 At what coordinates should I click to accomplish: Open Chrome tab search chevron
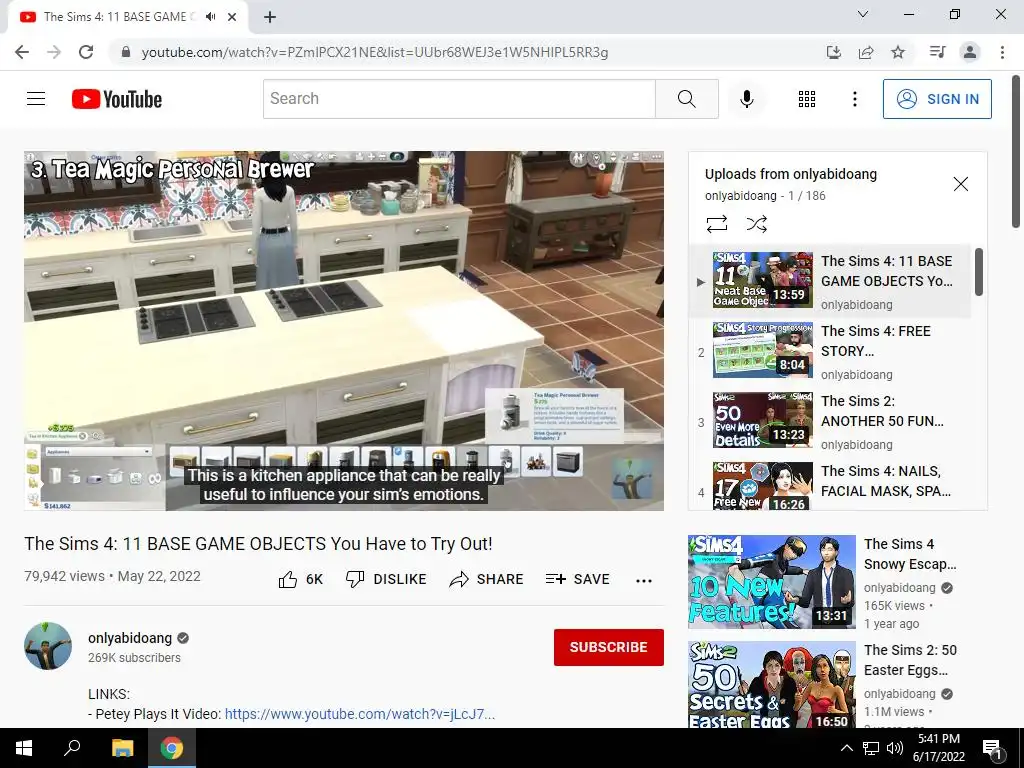coord(863,14)
